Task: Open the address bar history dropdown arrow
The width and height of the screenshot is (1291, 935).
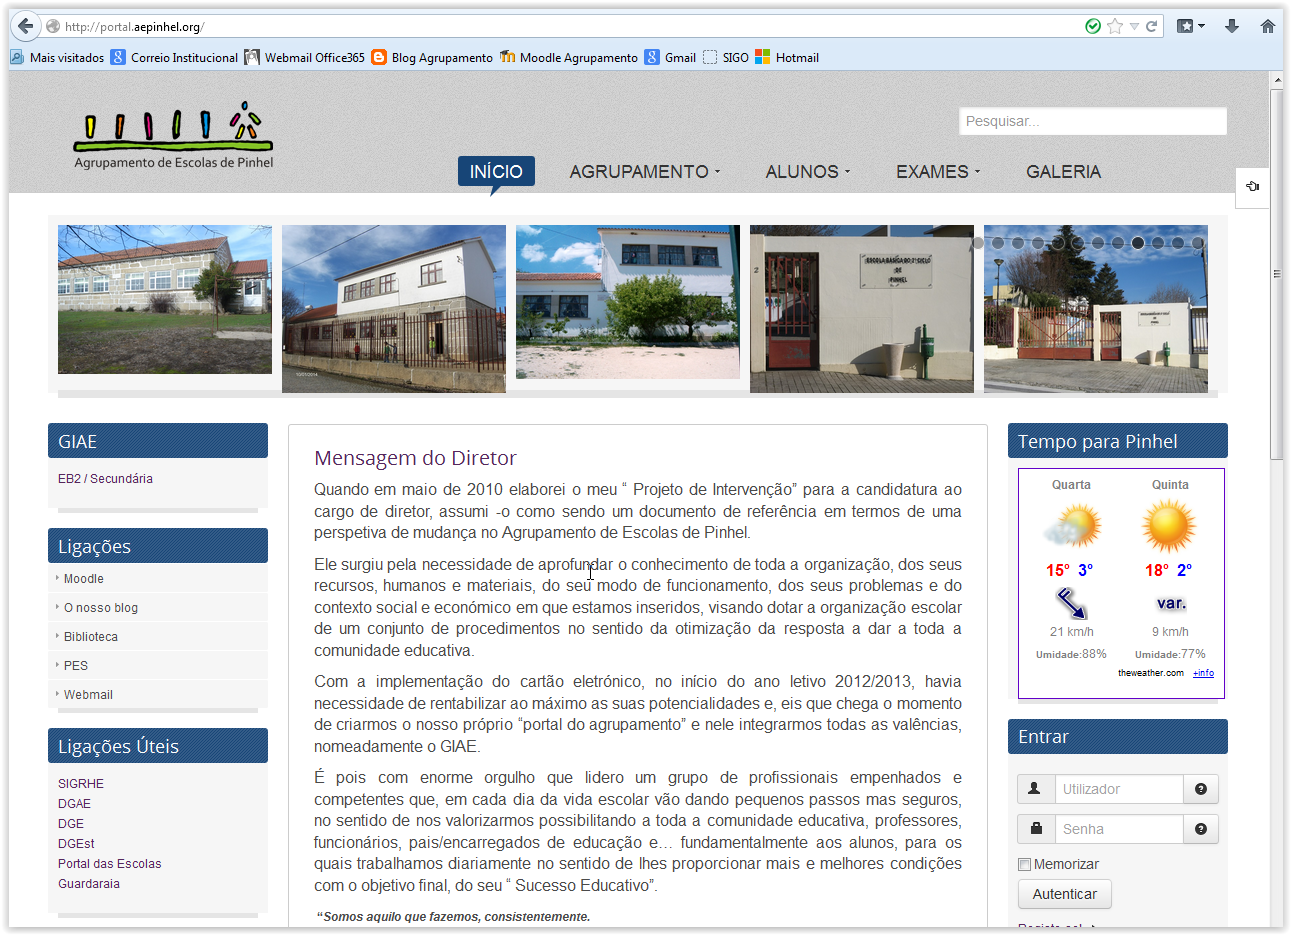Action: tap(1135, 26)
